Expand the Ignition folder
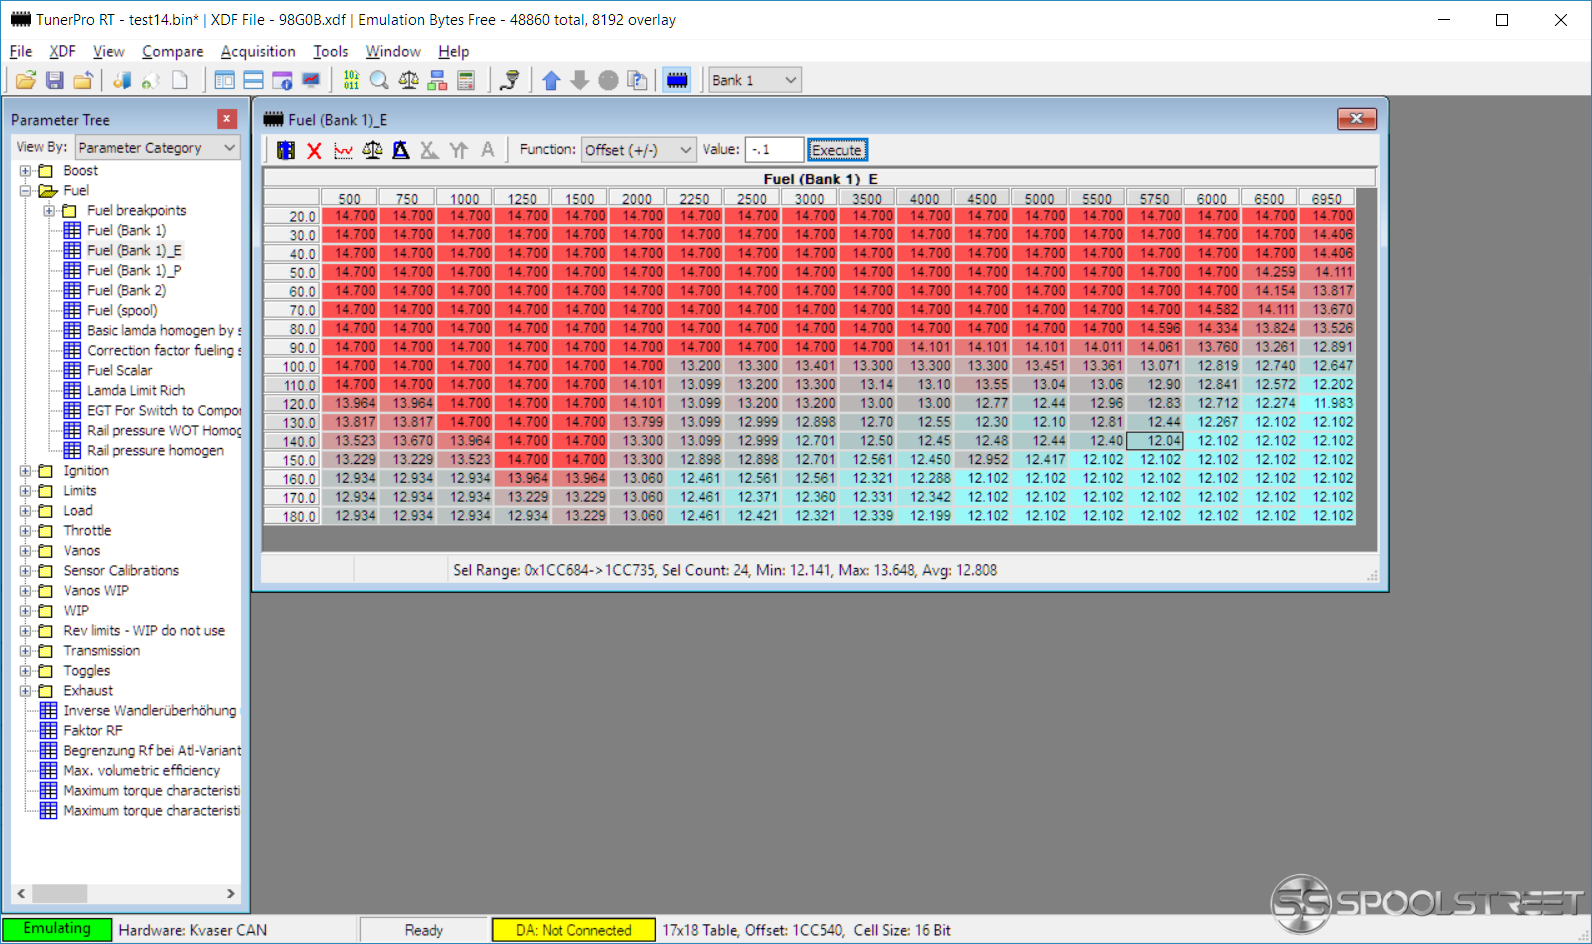1592x944 pixels. (x=26, y=471)
